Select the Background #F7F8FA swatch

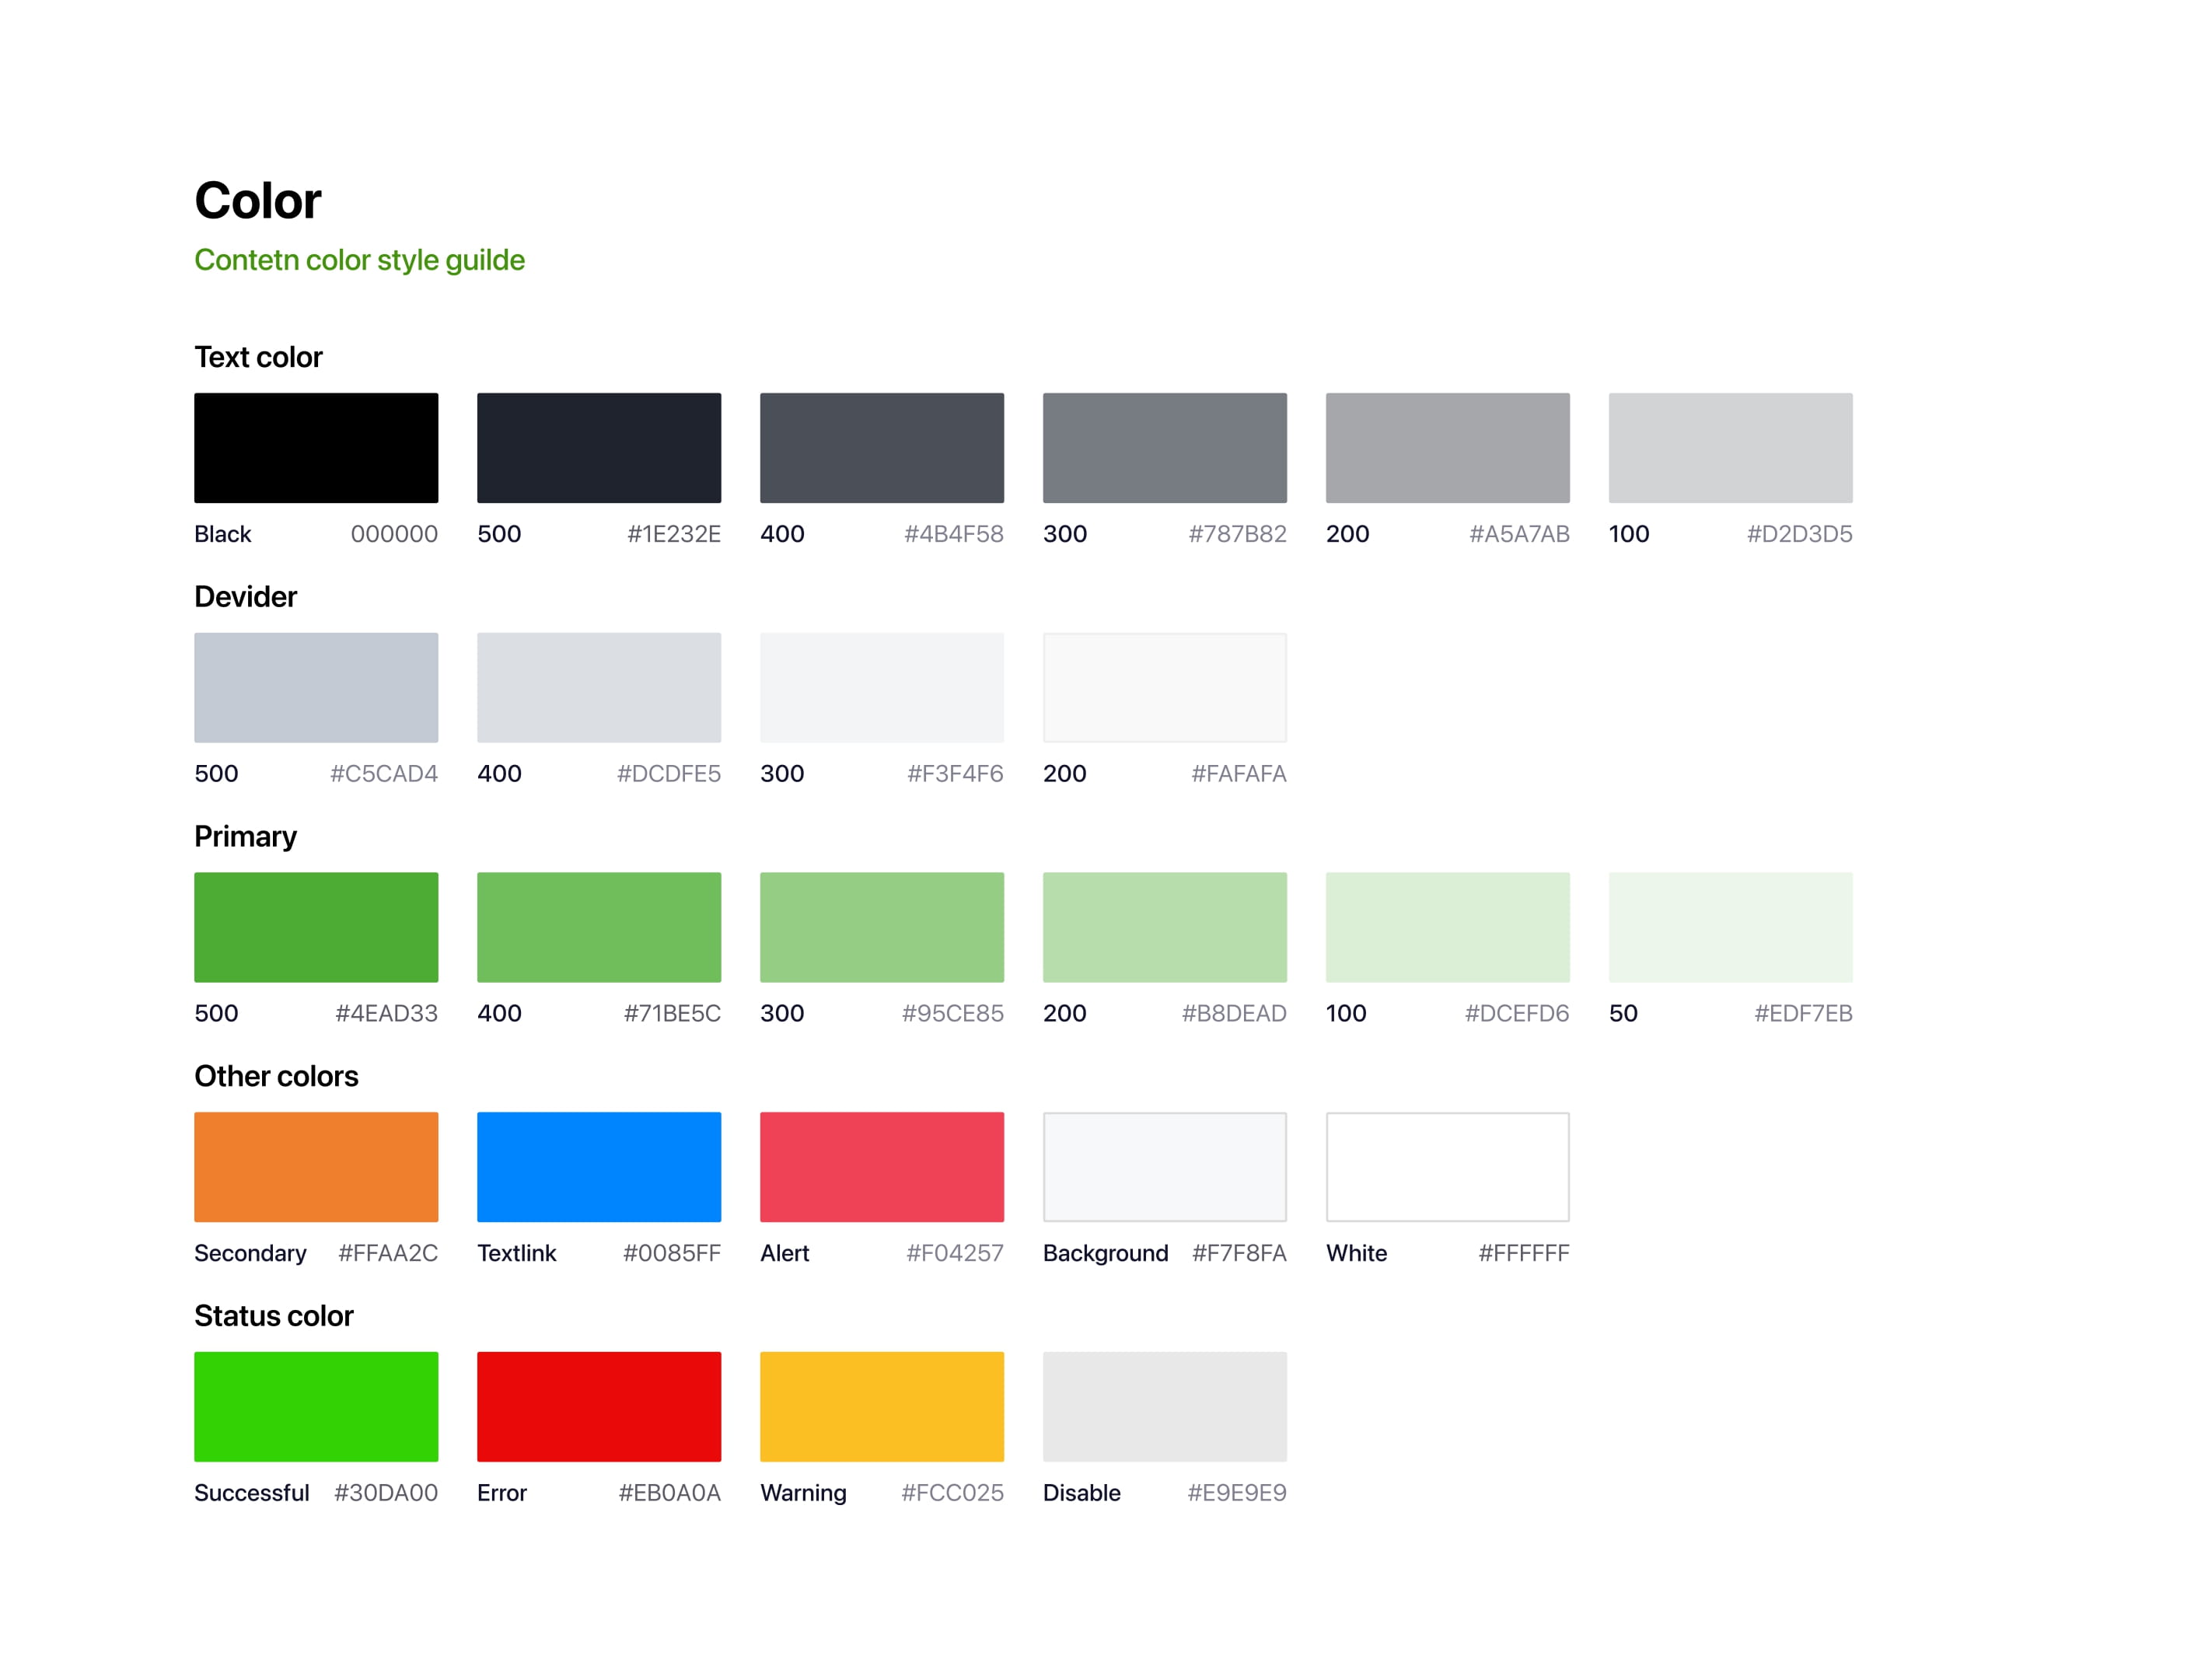(1165, 1167)
